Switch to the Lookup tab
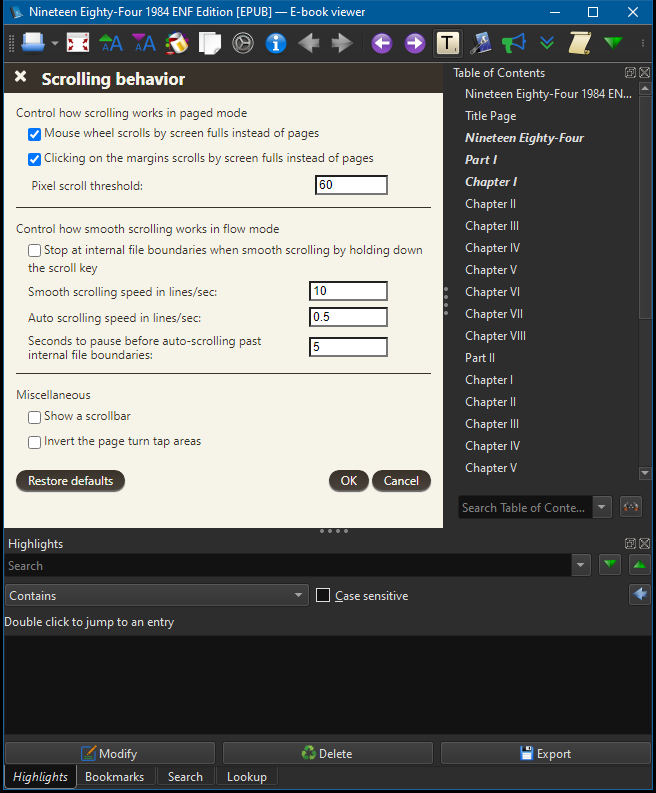The image size is (656, 793). tap(247, 777)
